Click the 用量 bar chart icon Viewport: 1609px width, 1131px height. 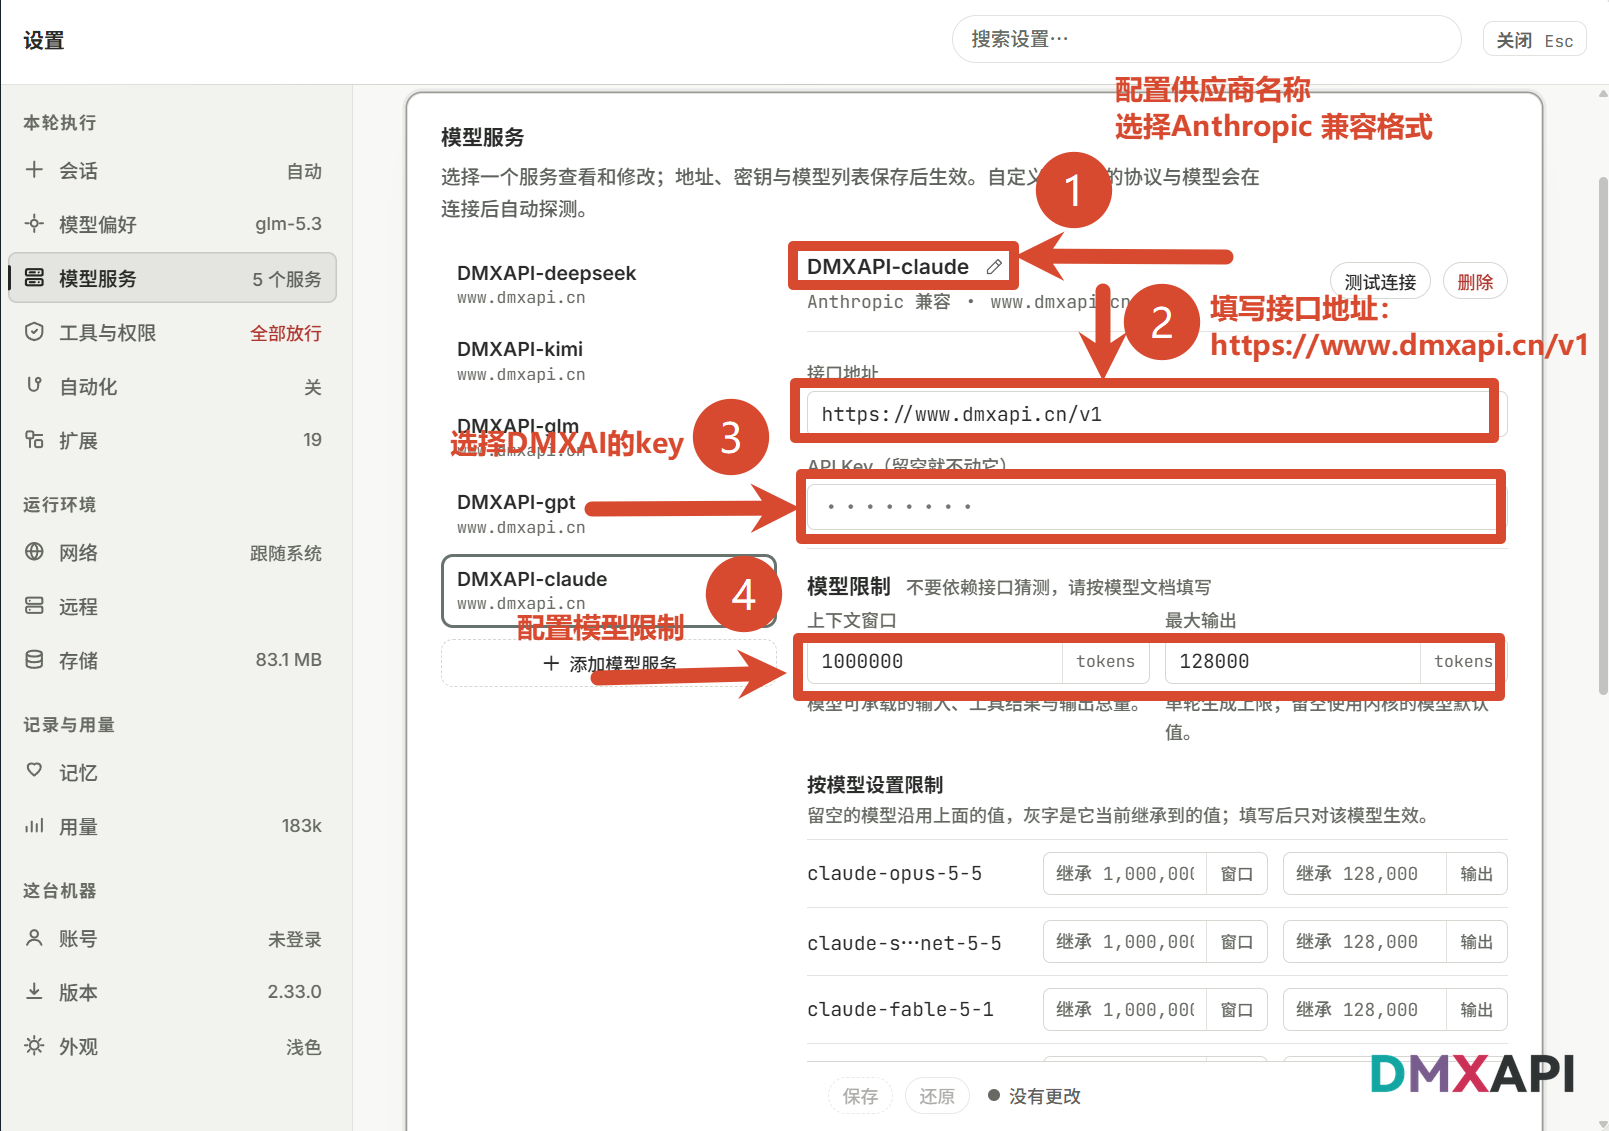34,825
